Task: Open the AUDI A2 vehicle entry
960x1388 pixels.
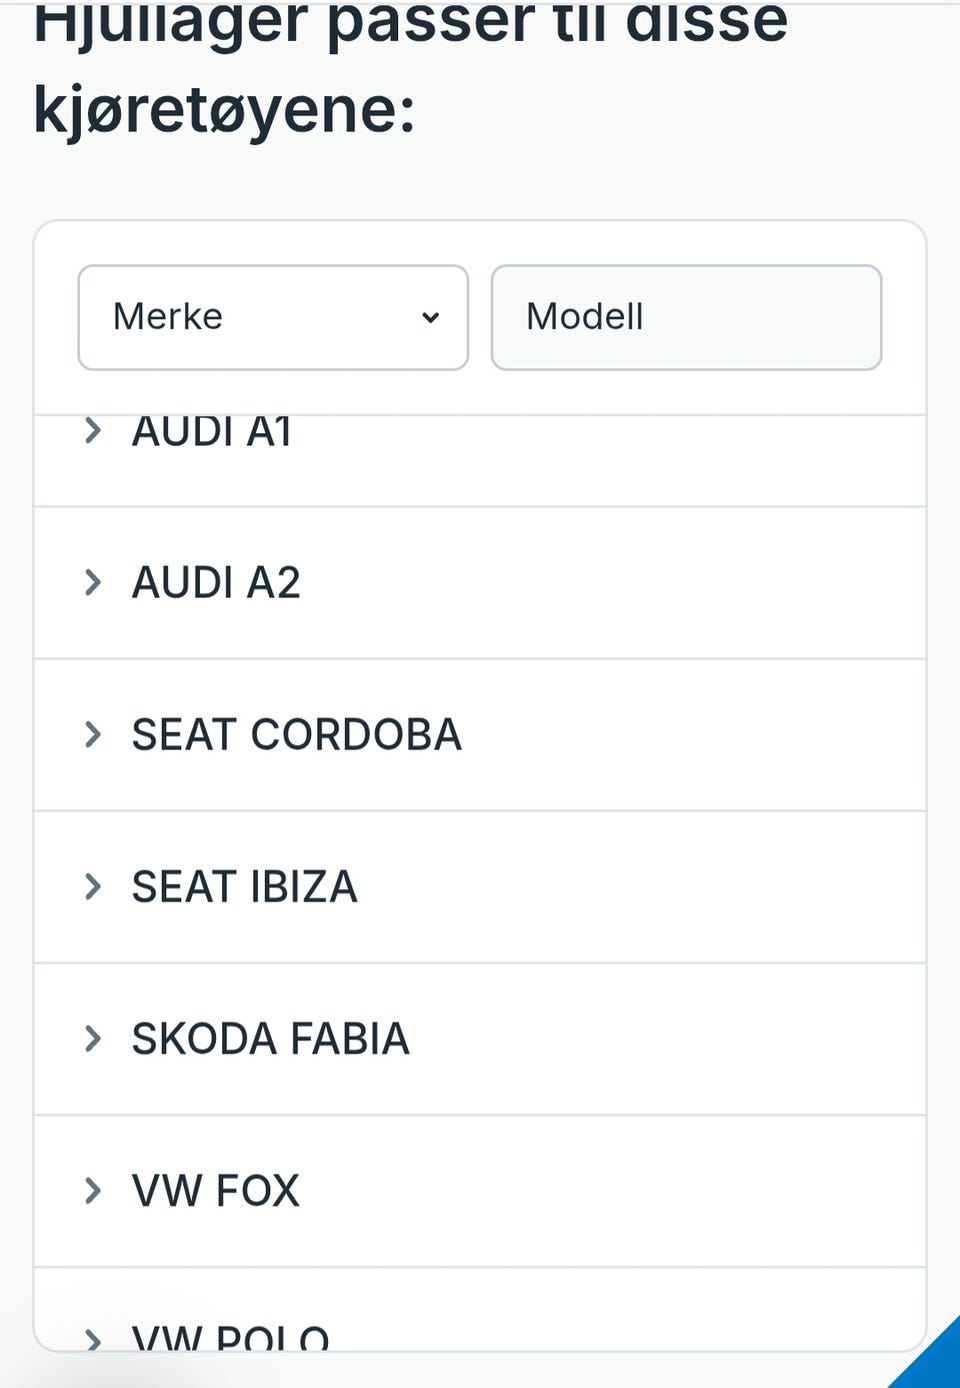Action: tap(216, 582)
